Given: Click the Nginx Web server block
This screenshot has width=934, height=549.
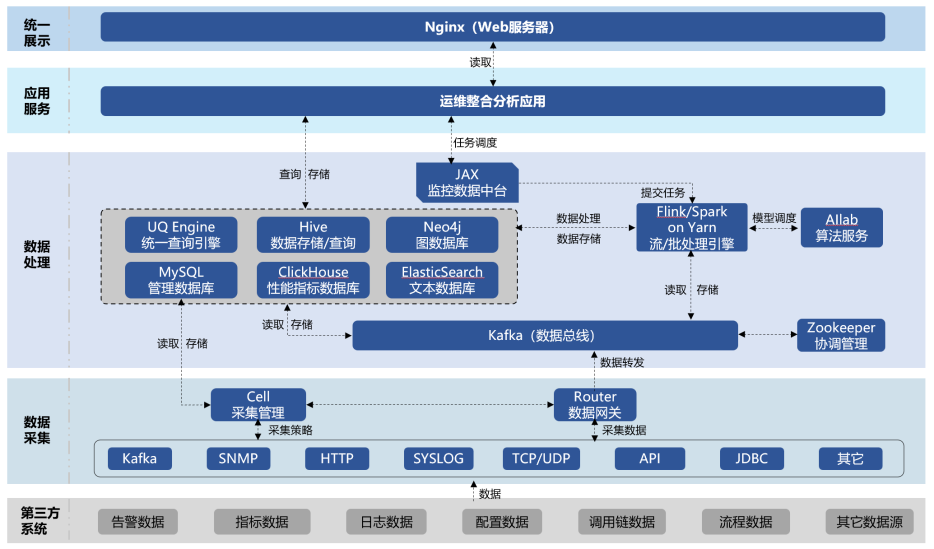Looking at the screenshot, I should tap(492, 27).
